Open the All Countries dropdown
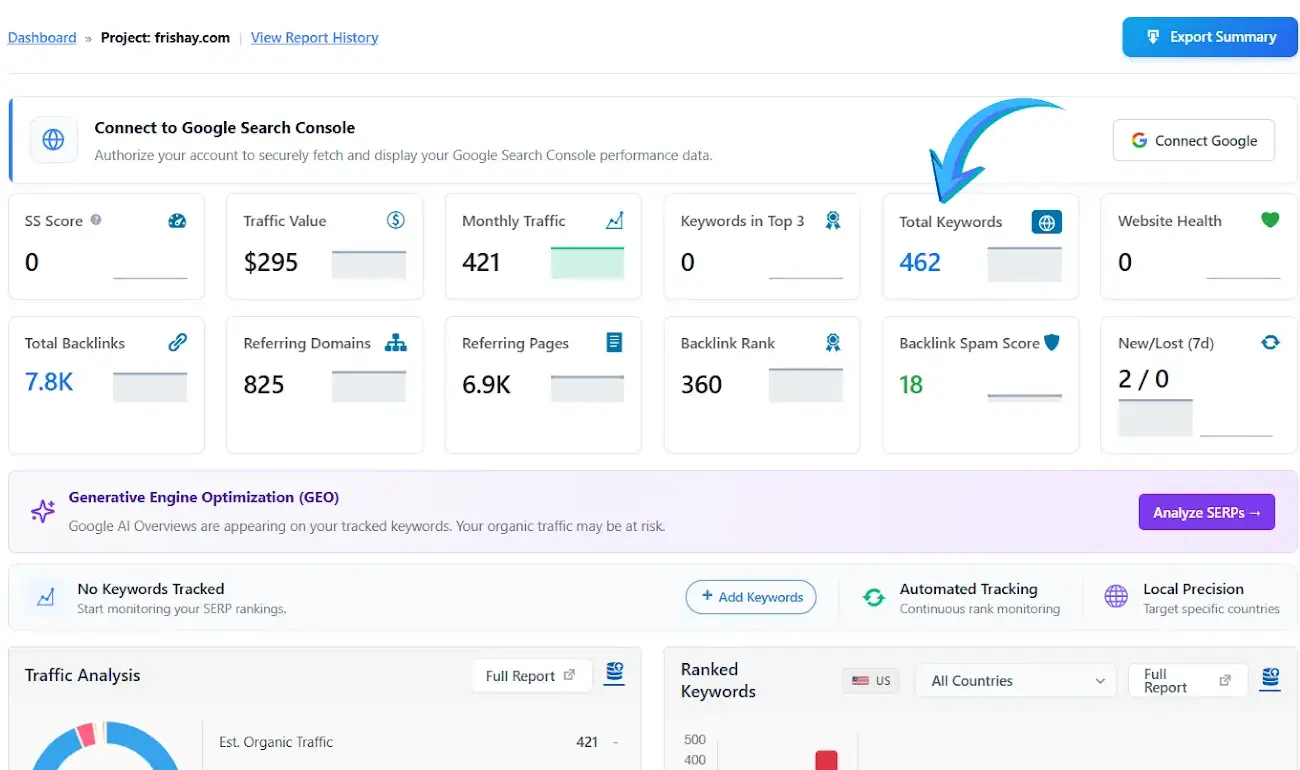 [1016, 681]
